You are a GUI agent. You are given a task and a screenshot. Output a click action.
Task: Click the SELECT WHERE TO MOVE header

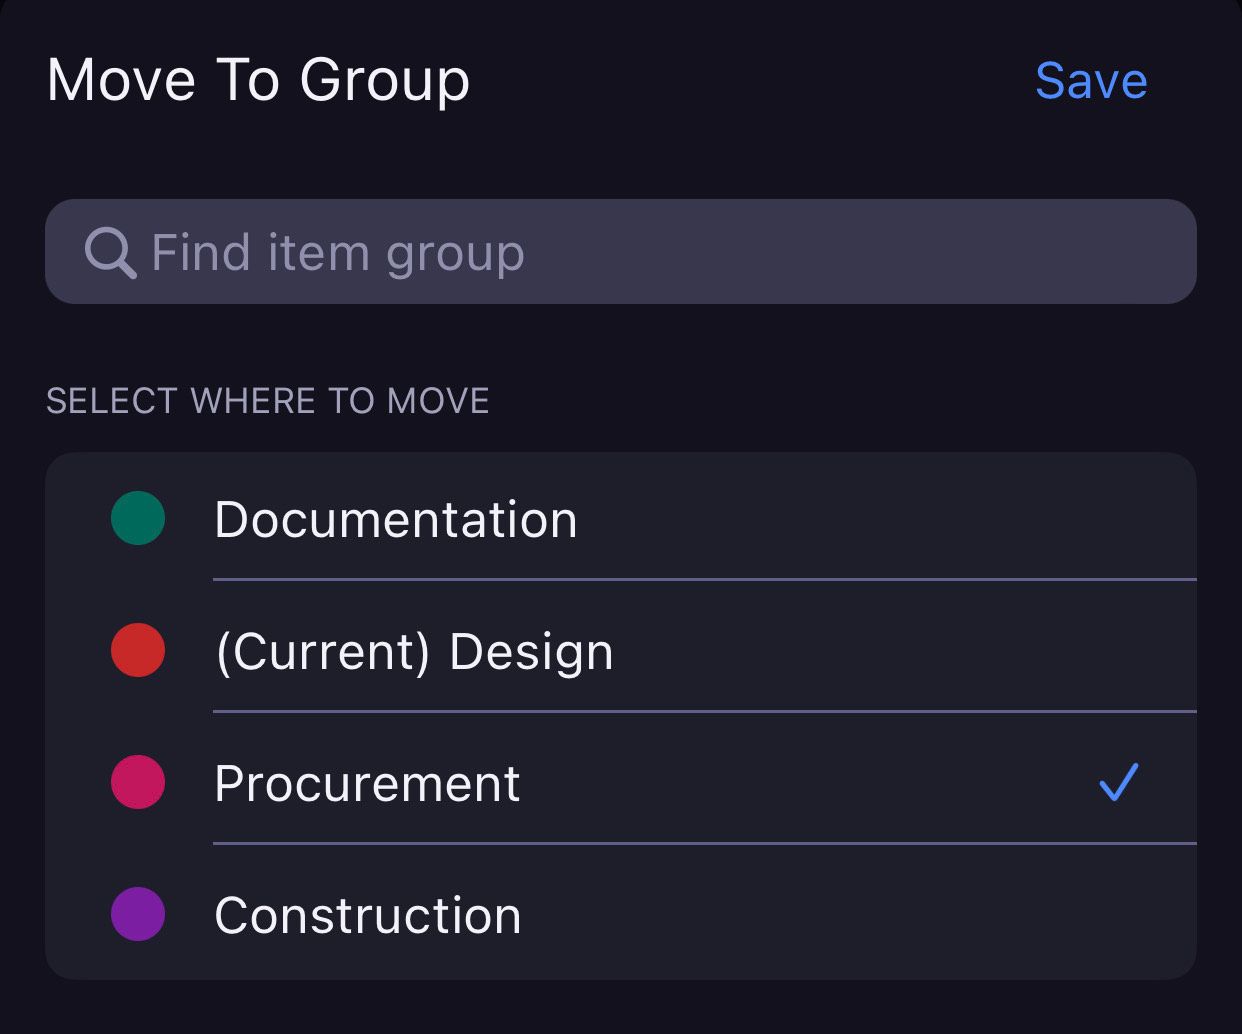click(268, 401)
